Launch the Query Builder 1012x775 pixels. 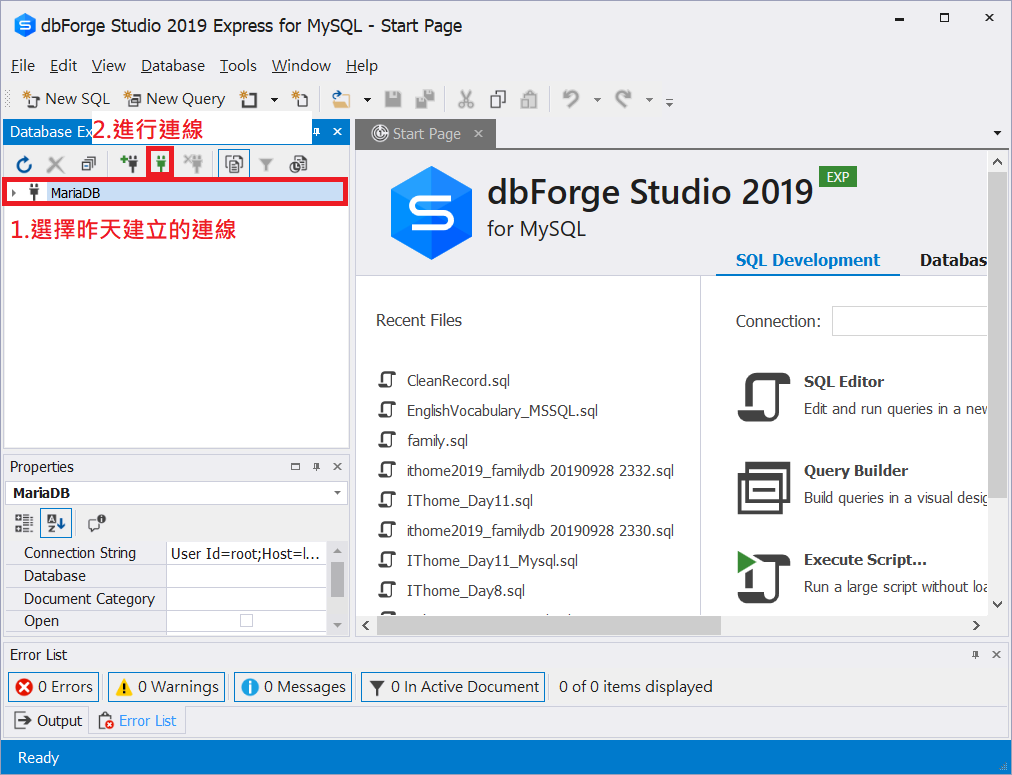click(x=856, y=470)
